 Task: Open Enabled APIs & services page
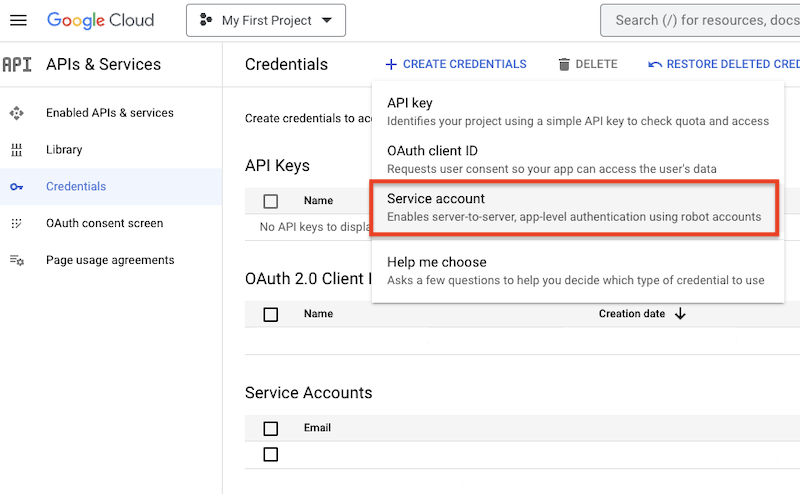coord(110,113)
